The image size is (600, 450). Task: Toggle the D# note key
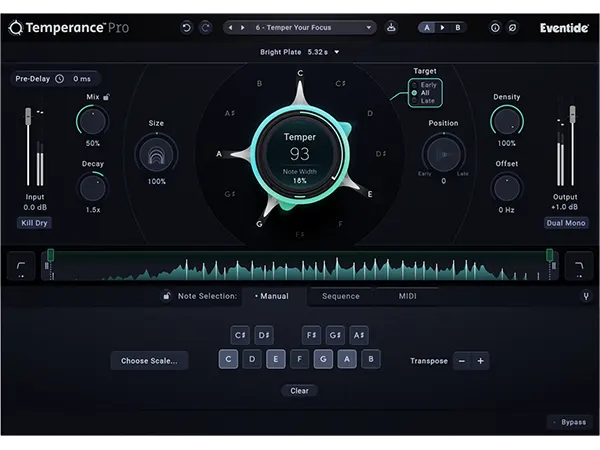click(x=264, y=335)
